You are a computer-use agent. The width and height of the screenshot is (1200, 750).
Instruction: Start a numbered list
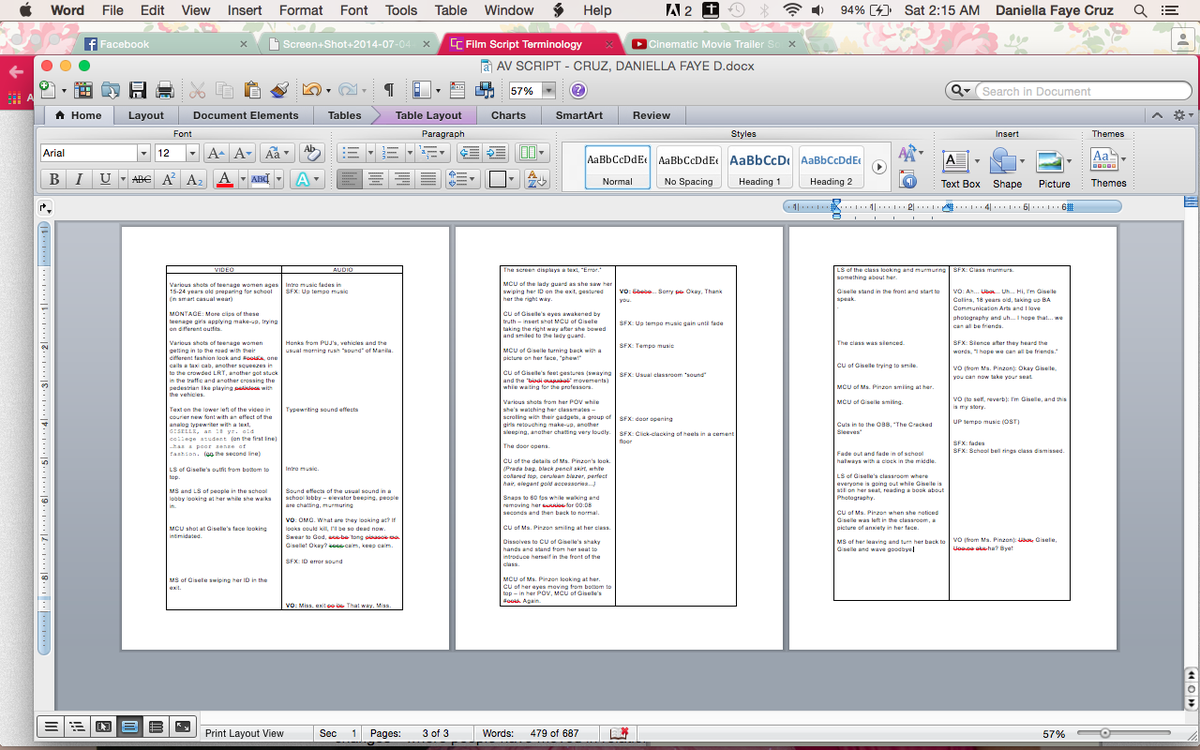coord(390,153)
